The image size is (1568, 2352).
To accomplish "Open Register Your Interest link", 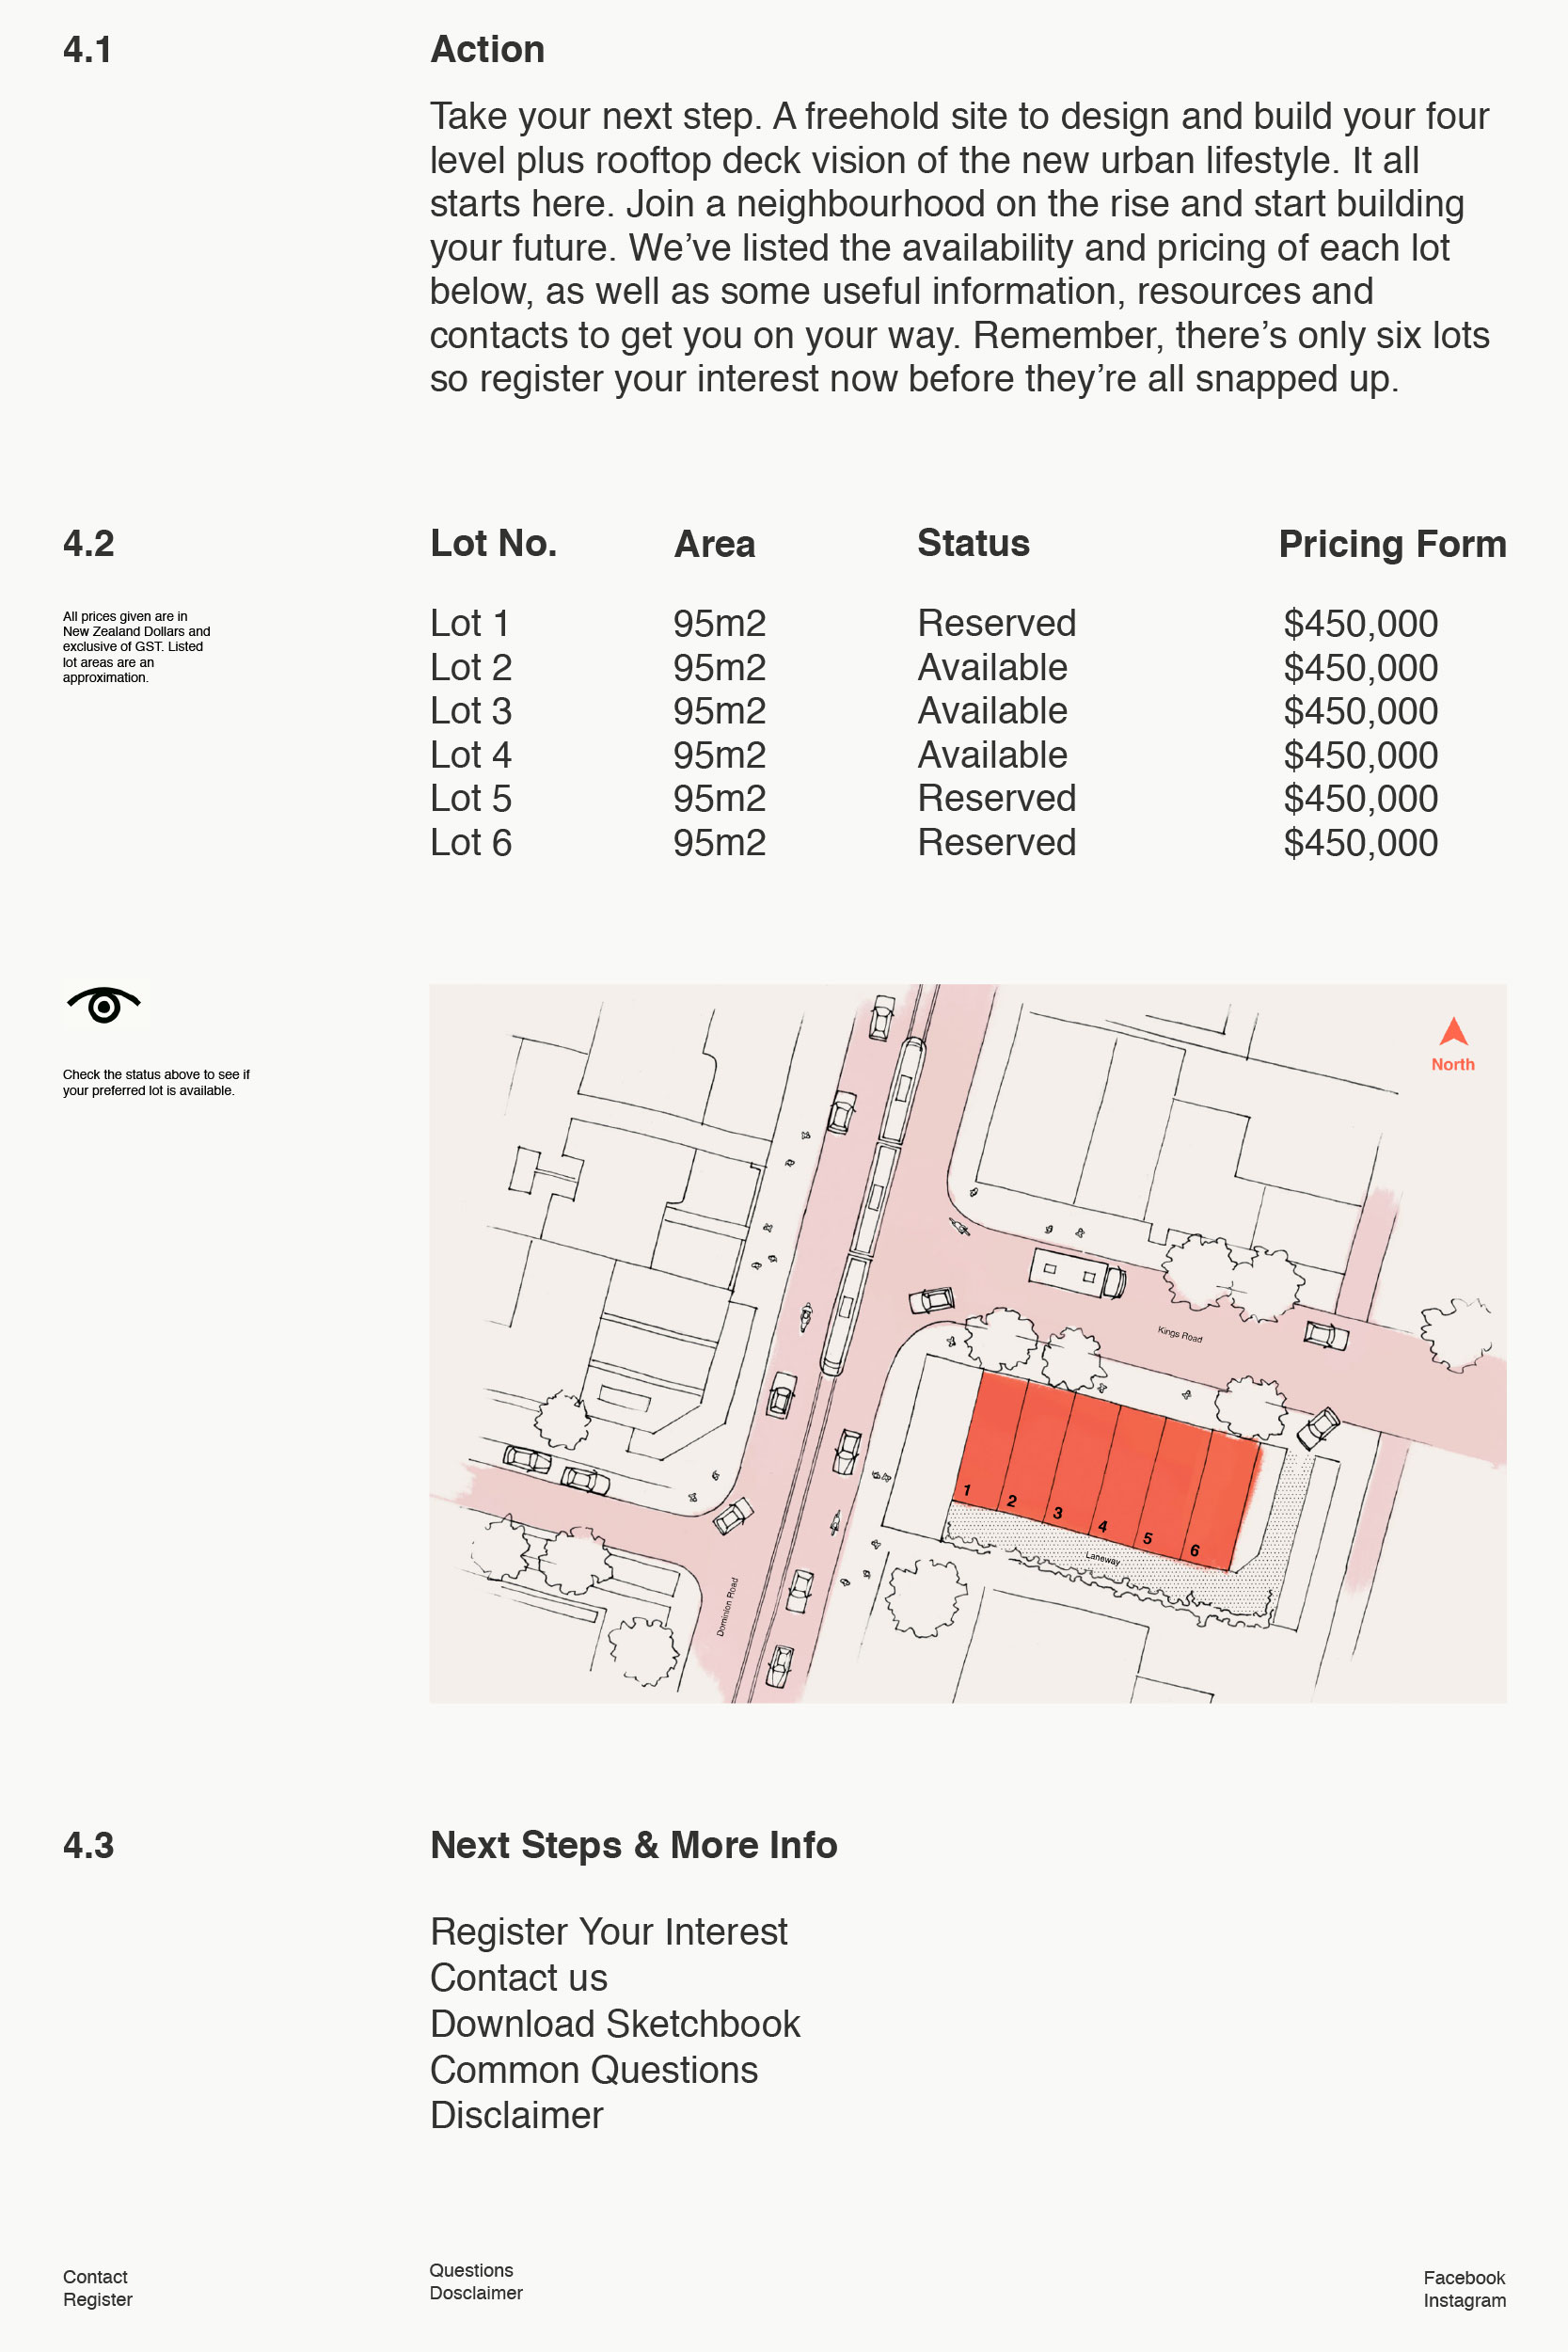I will point(608,1931).
